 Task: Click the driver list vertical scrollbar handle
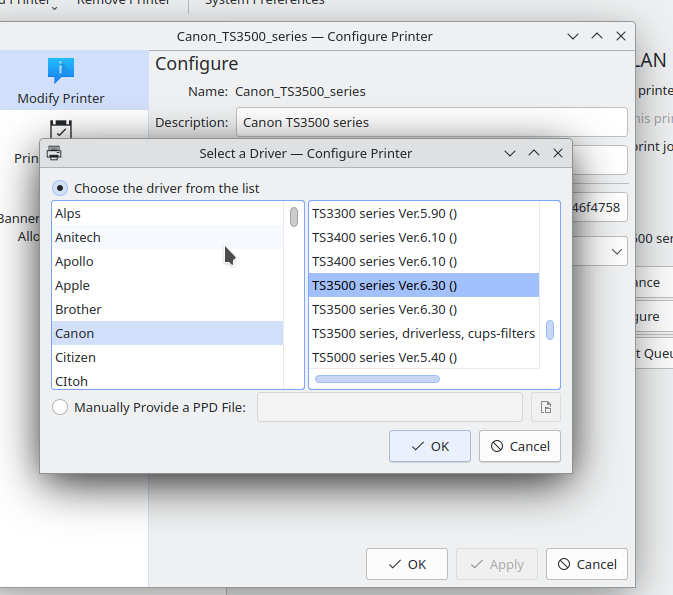[x=550, y=330]
